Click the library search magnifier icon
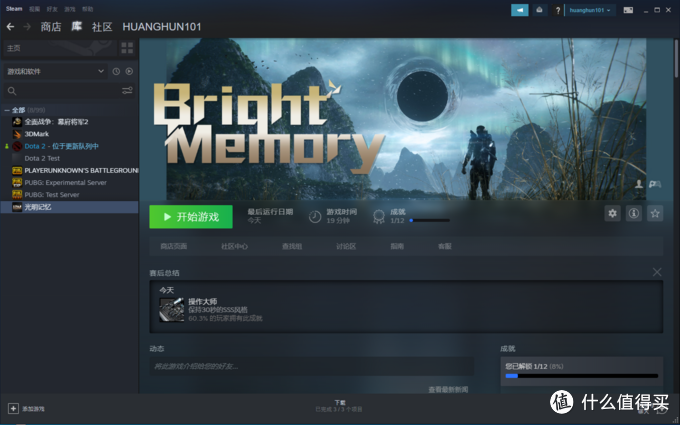This screenshot has width=680, height=425. coord(12,91)
